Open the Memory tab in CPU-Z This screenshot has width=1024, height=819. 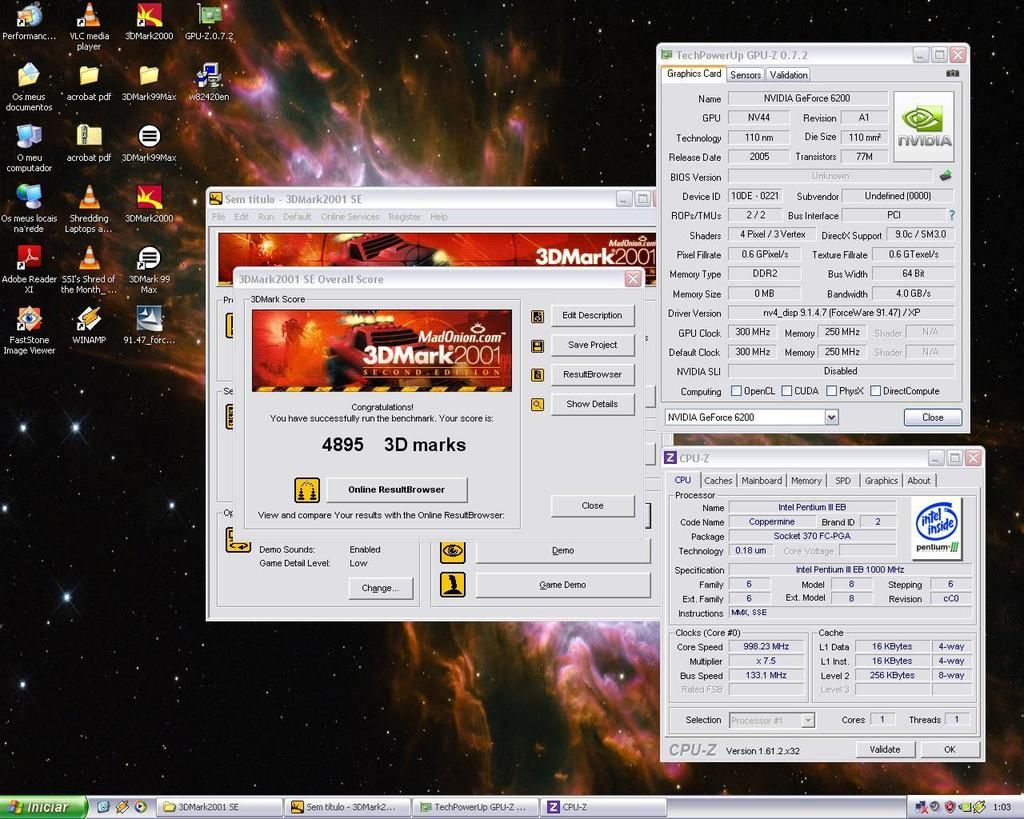pyautogui.click(x=806, y=480)
